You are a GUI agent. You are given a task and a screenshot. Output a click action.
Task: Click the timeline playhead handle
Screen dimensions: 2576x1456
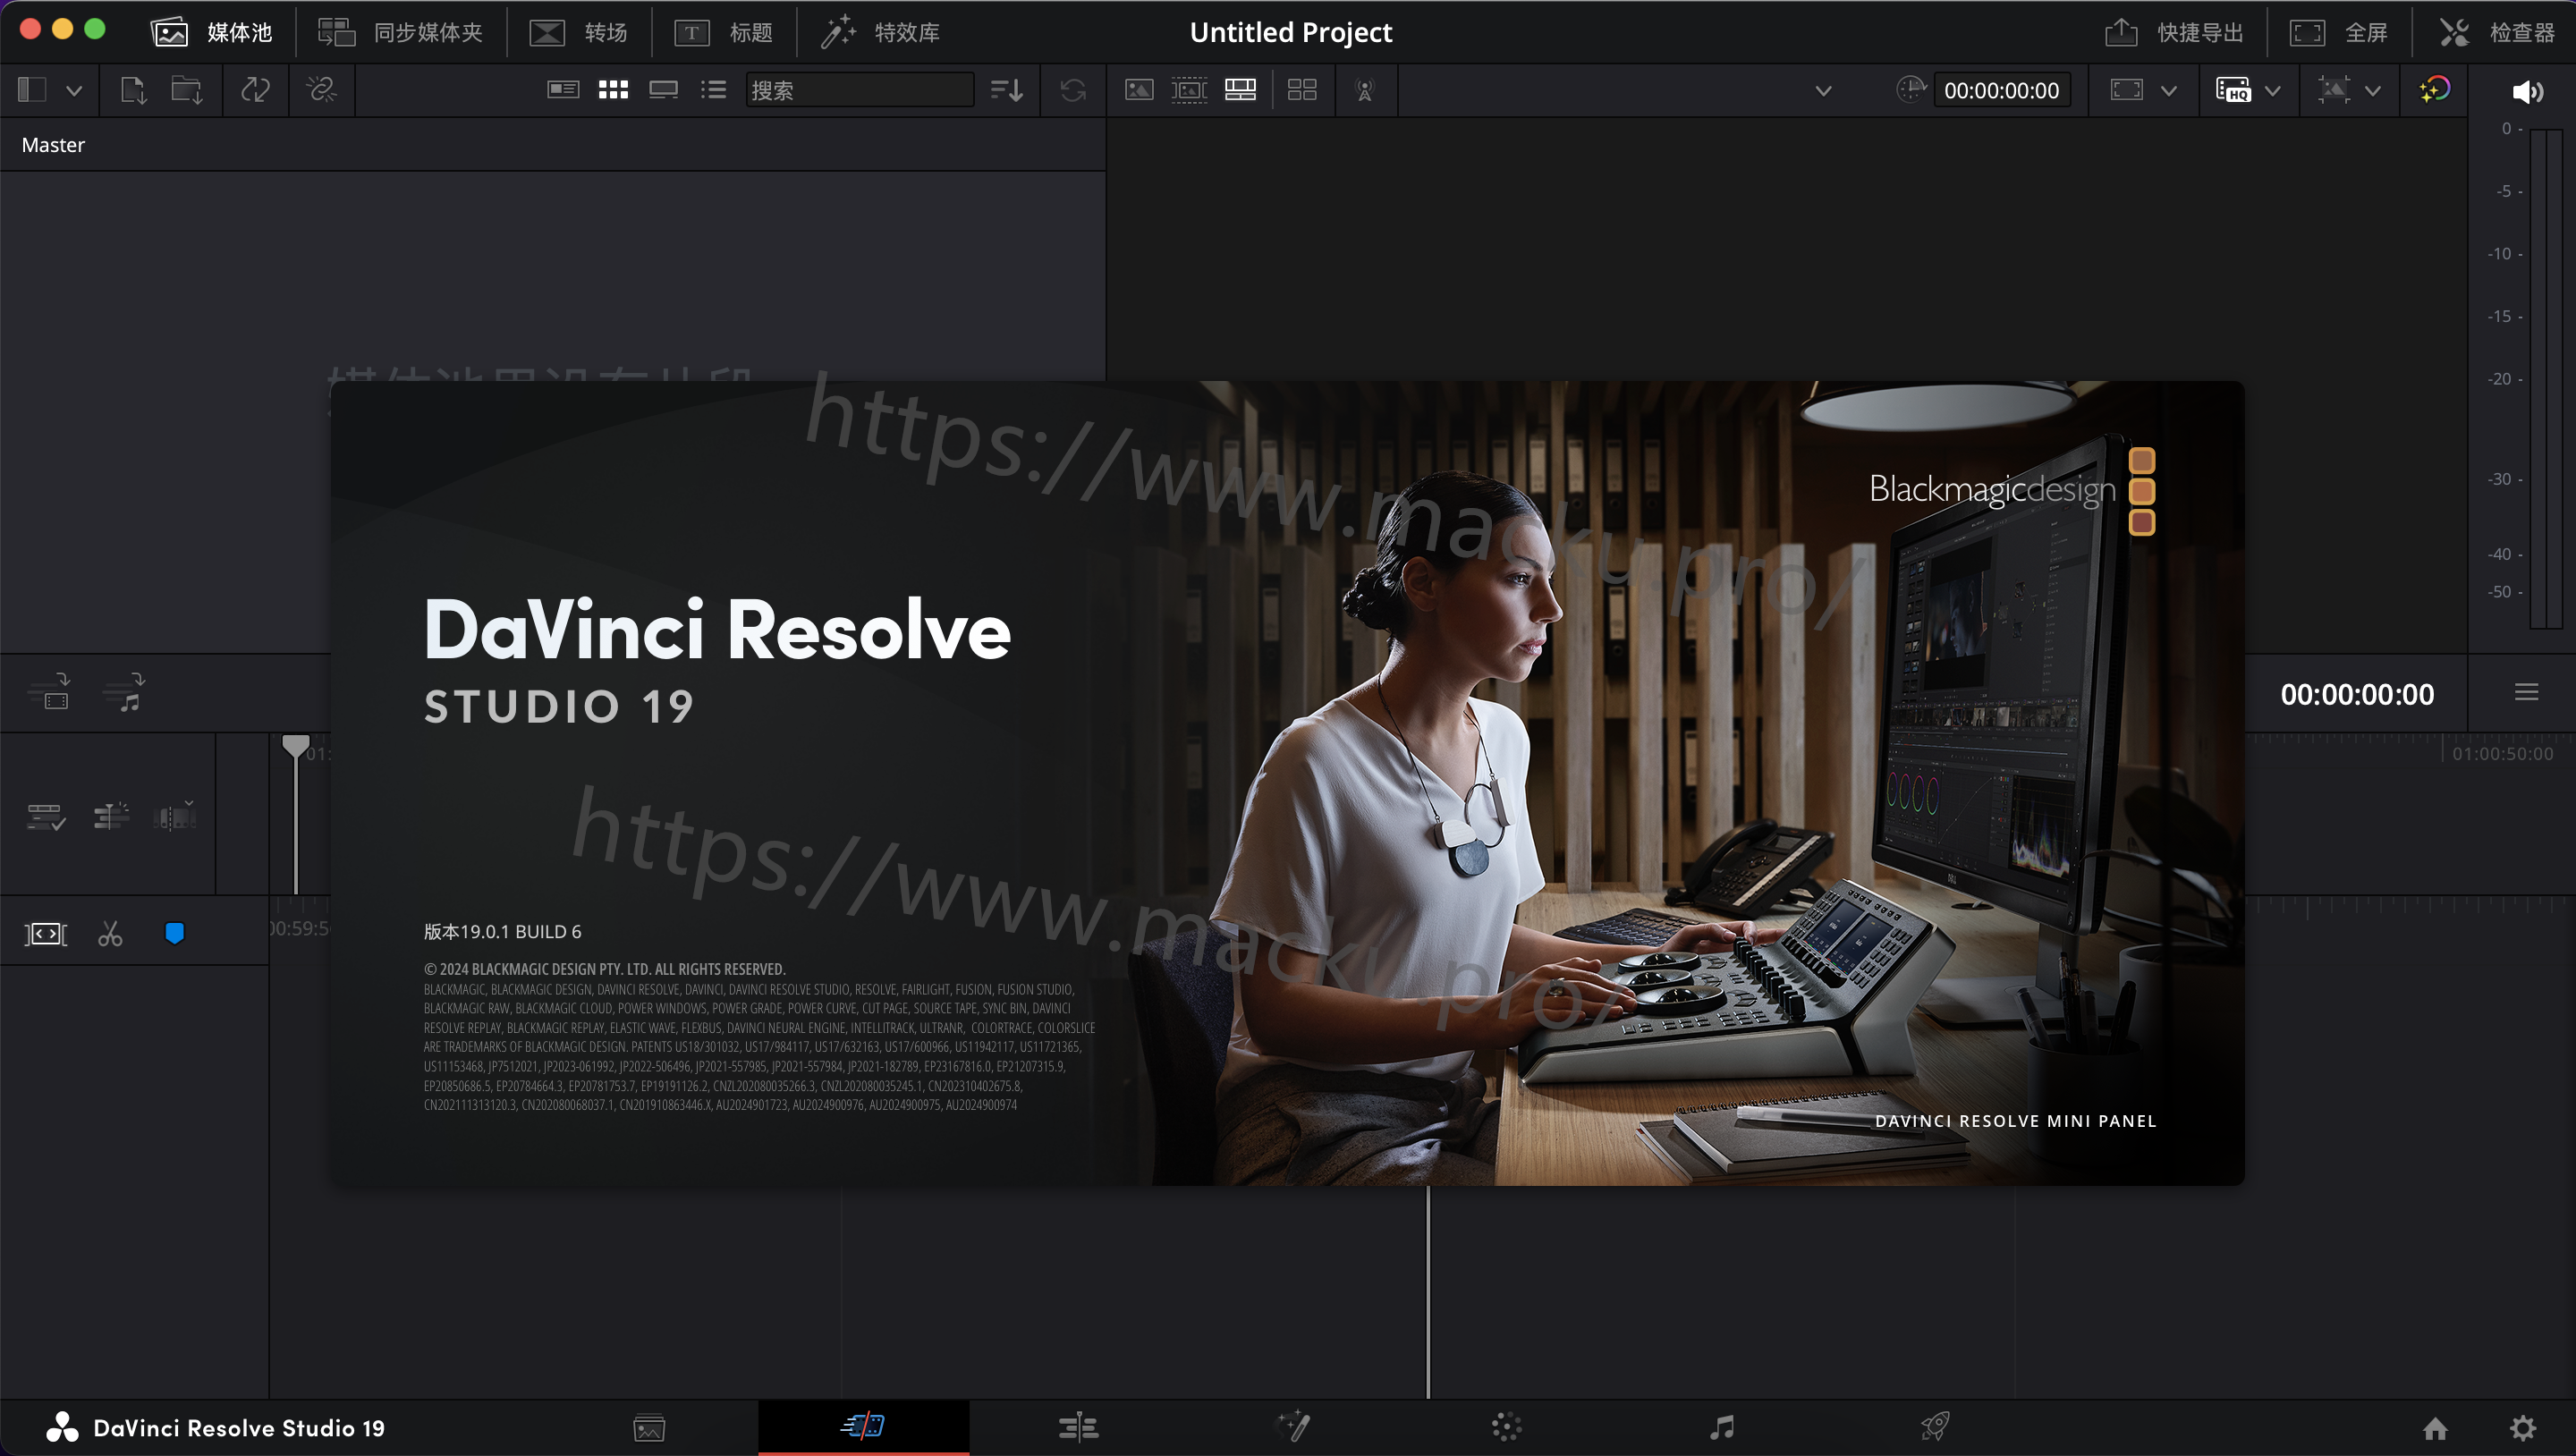295,746
